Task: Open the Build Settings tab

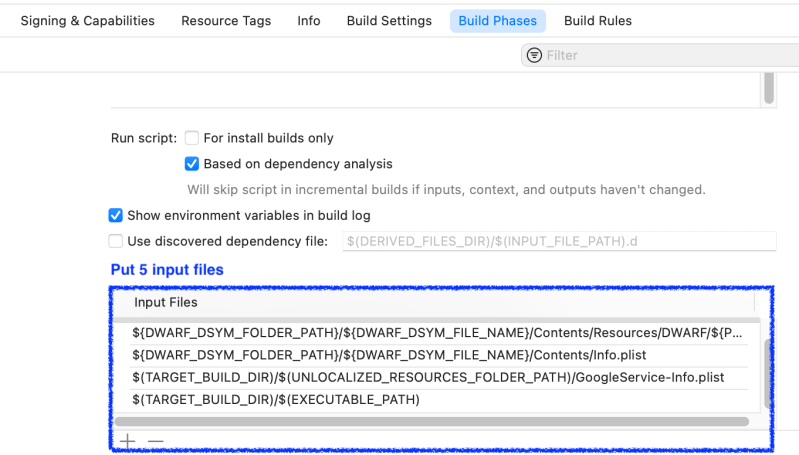Action: click(389, 21)
